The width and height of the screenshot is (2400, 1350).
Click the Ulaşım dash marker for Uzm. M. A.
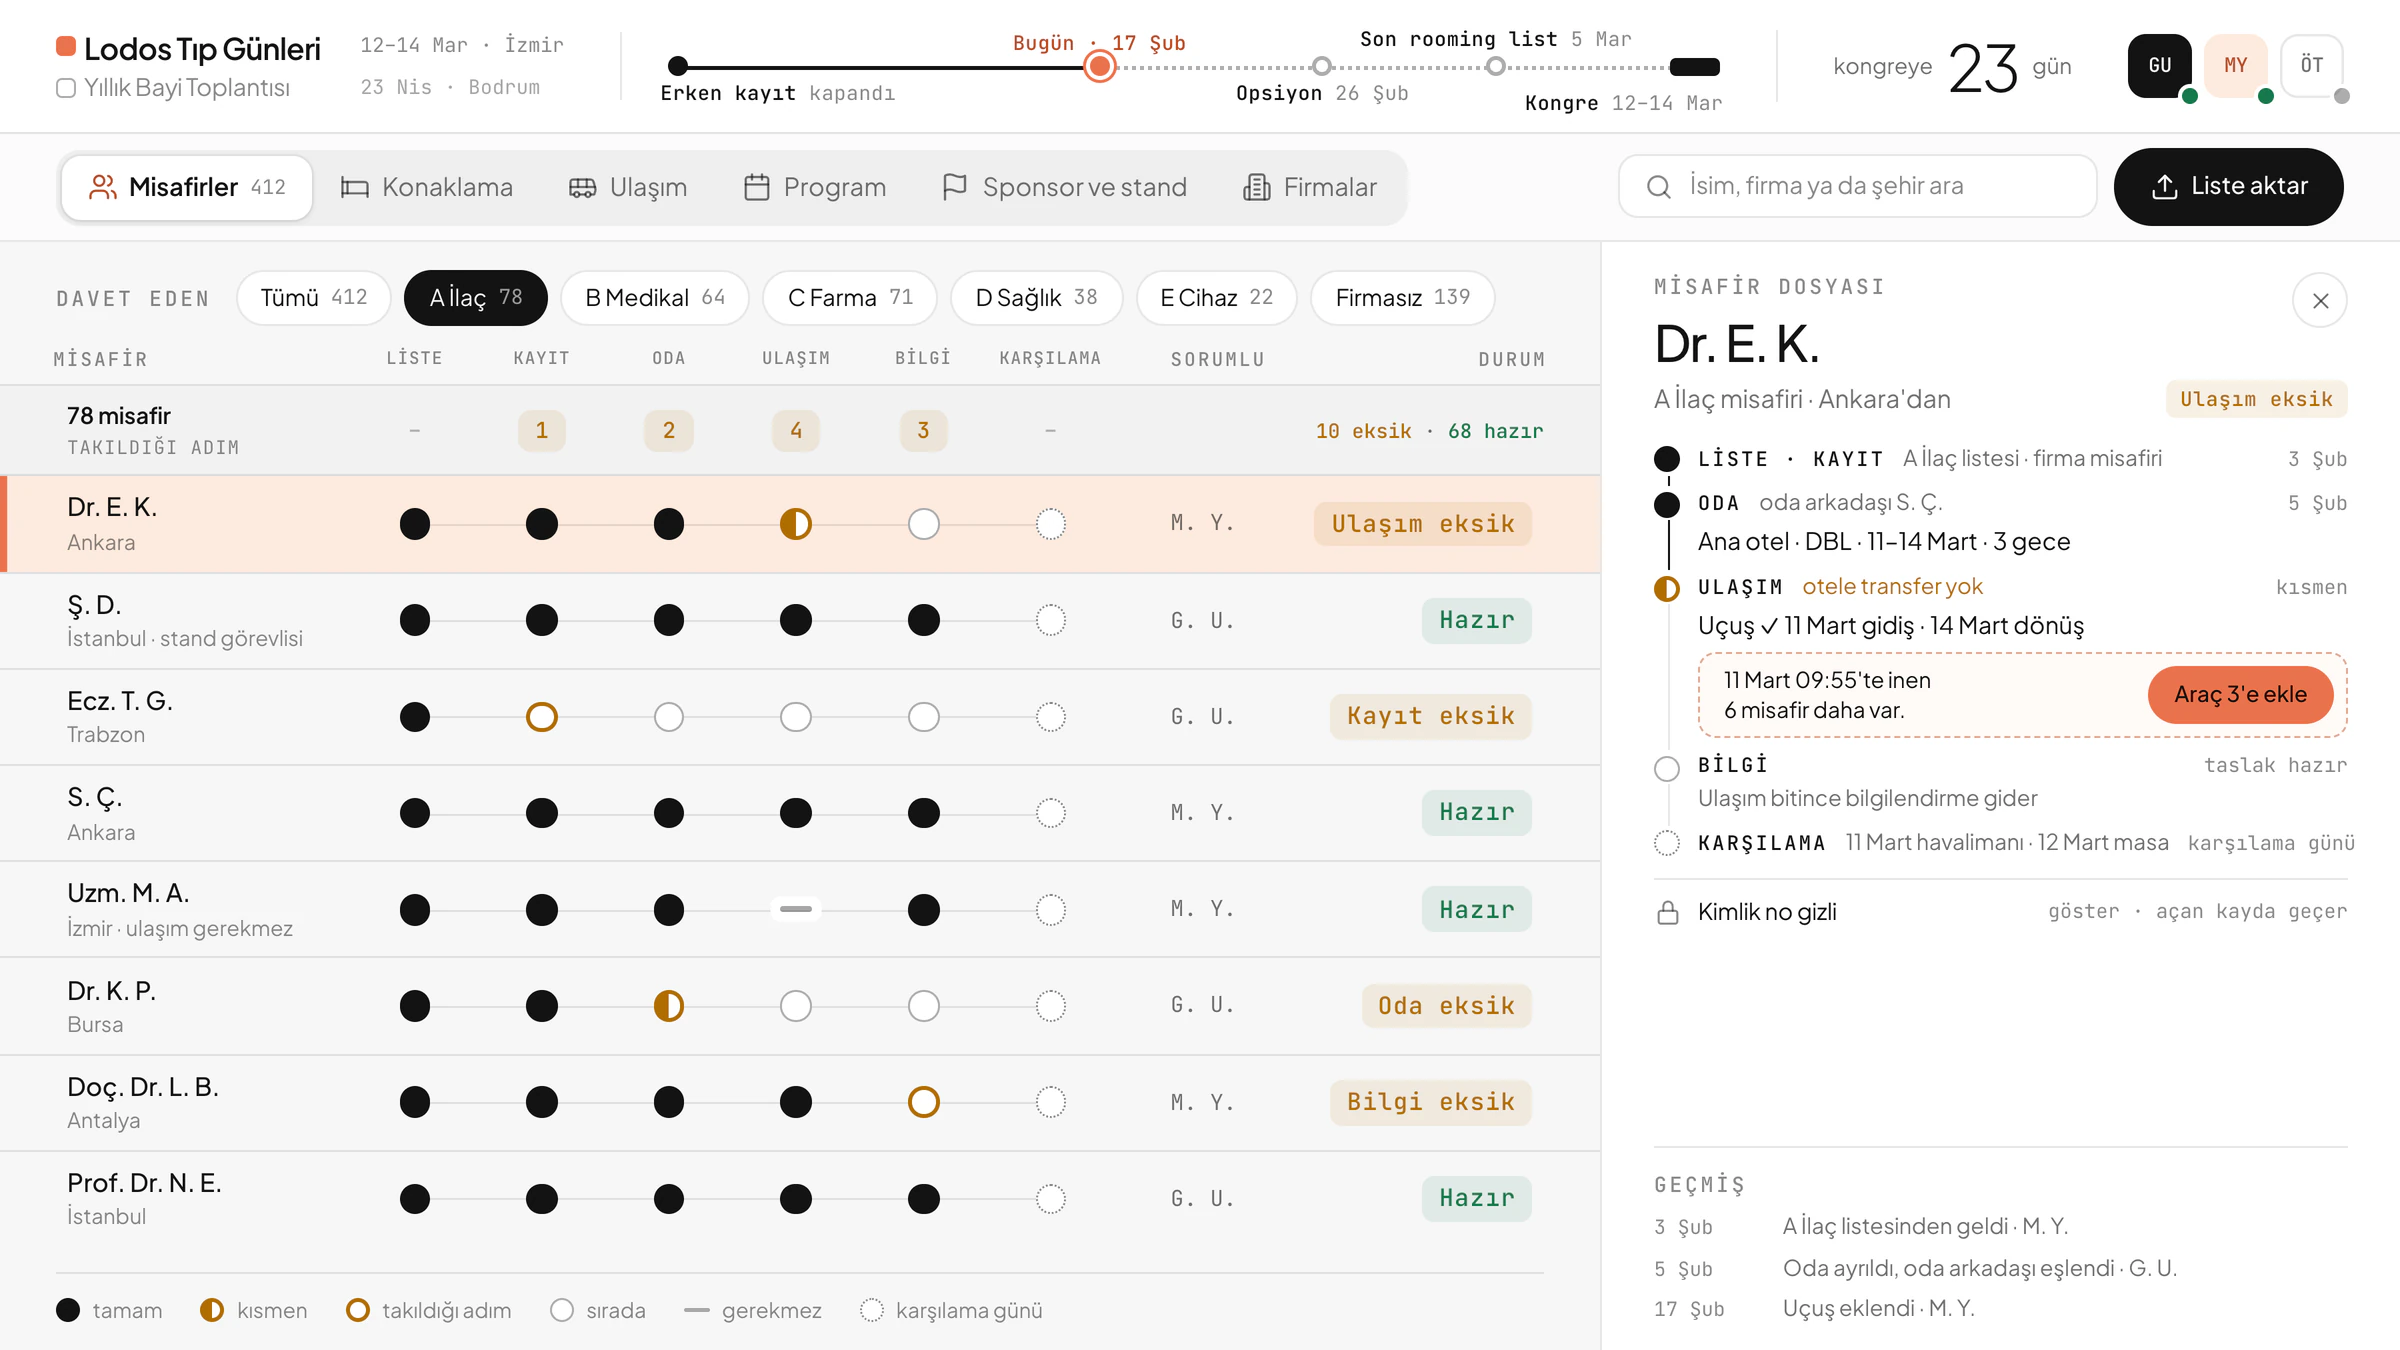[x=796, y=909]
